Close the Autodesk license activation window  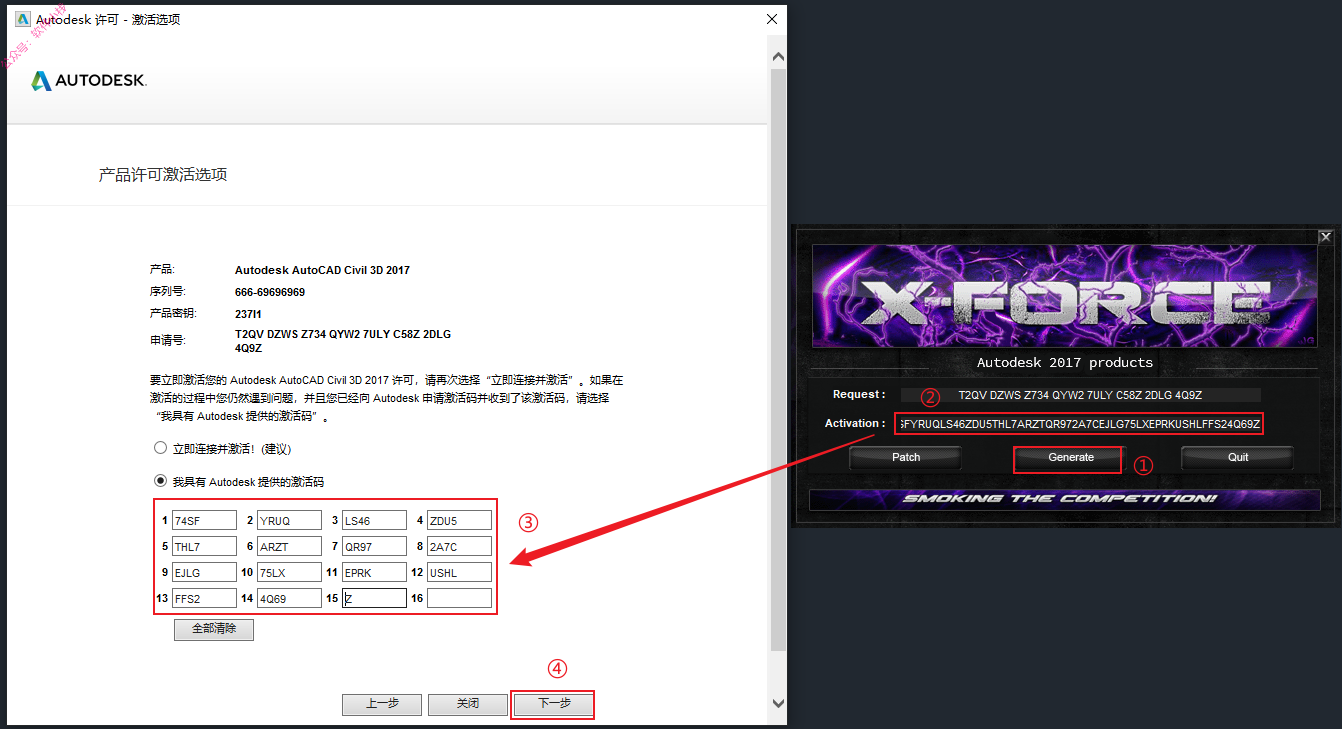click(x=771, y=19)
